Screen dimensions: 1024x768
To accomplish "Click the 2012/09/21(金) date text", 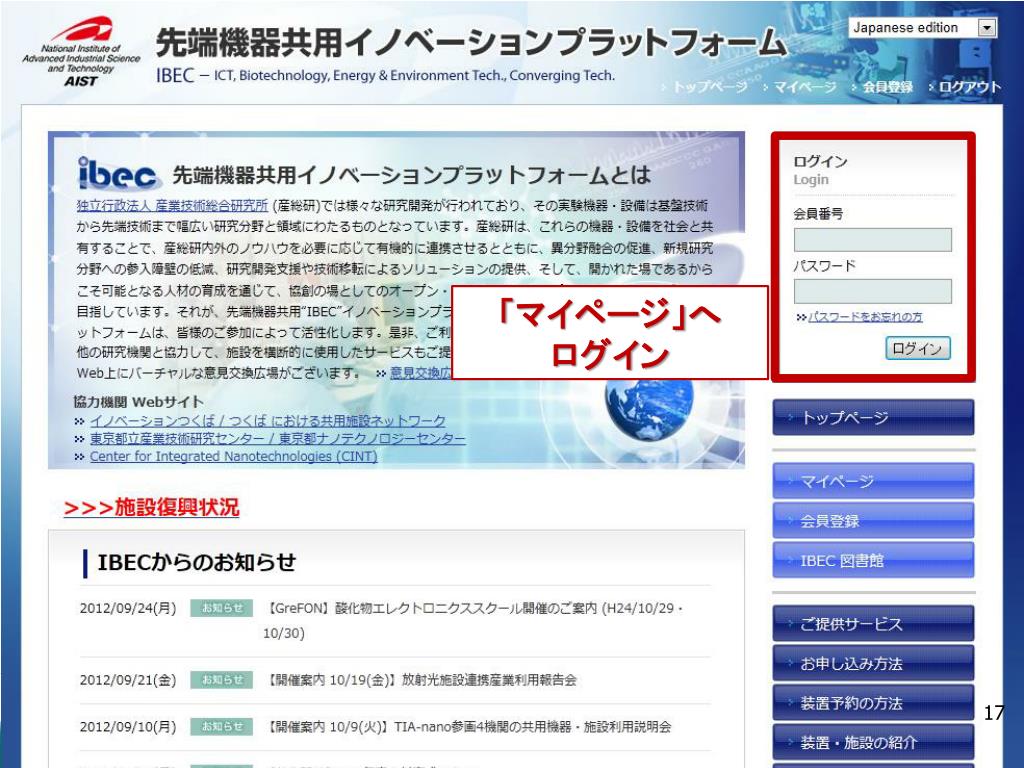I will click(x=128, y=680).
